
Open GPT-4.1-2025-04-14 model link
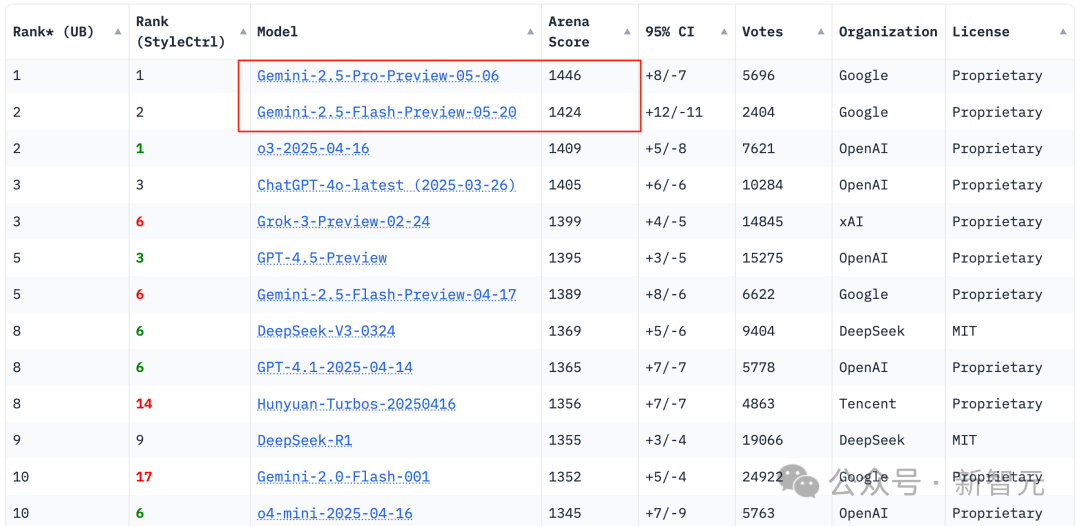(x=335, y=368)
